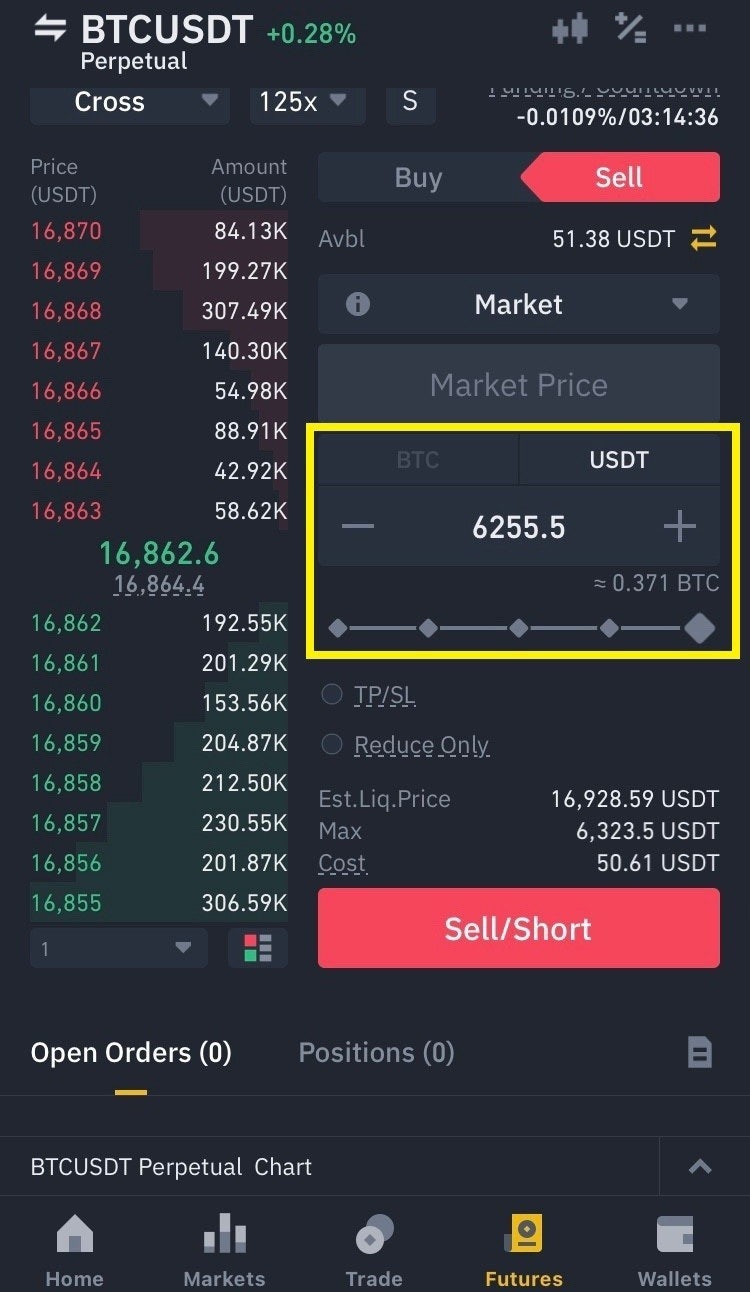This screenshot has height=1292, width=750.
Task: Open the order history document icon
Action: [x=700, y=1052]
